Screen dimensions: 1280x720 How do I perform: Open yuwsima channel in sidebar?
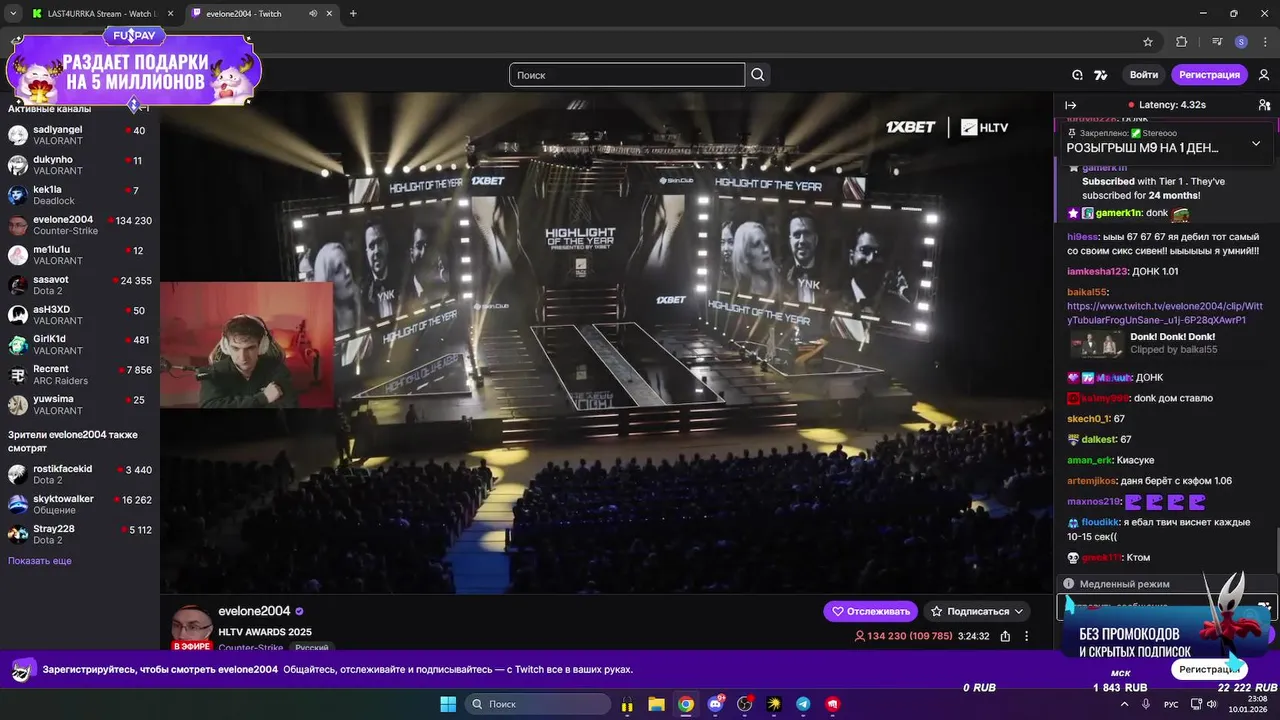coord(79,405)
